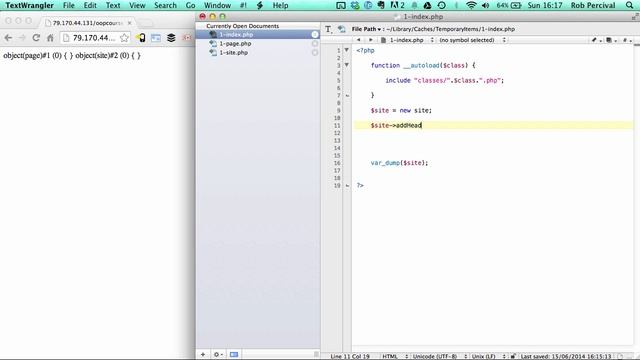The height and width of the screenshot is (360, 640).
Task: Open the hash counterpart menu in navigation bar
Action: pos(627,40)
